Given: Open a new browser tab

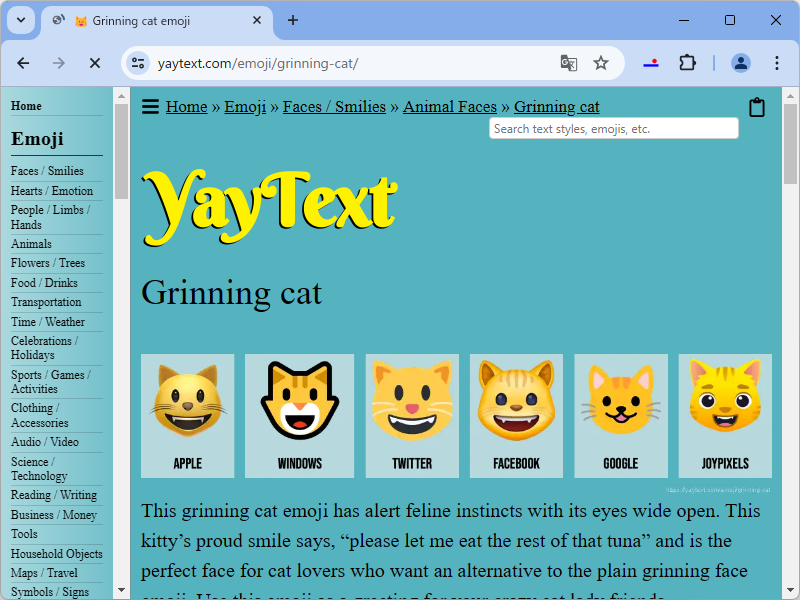Looking at the screenshot, I should [294, 20].
